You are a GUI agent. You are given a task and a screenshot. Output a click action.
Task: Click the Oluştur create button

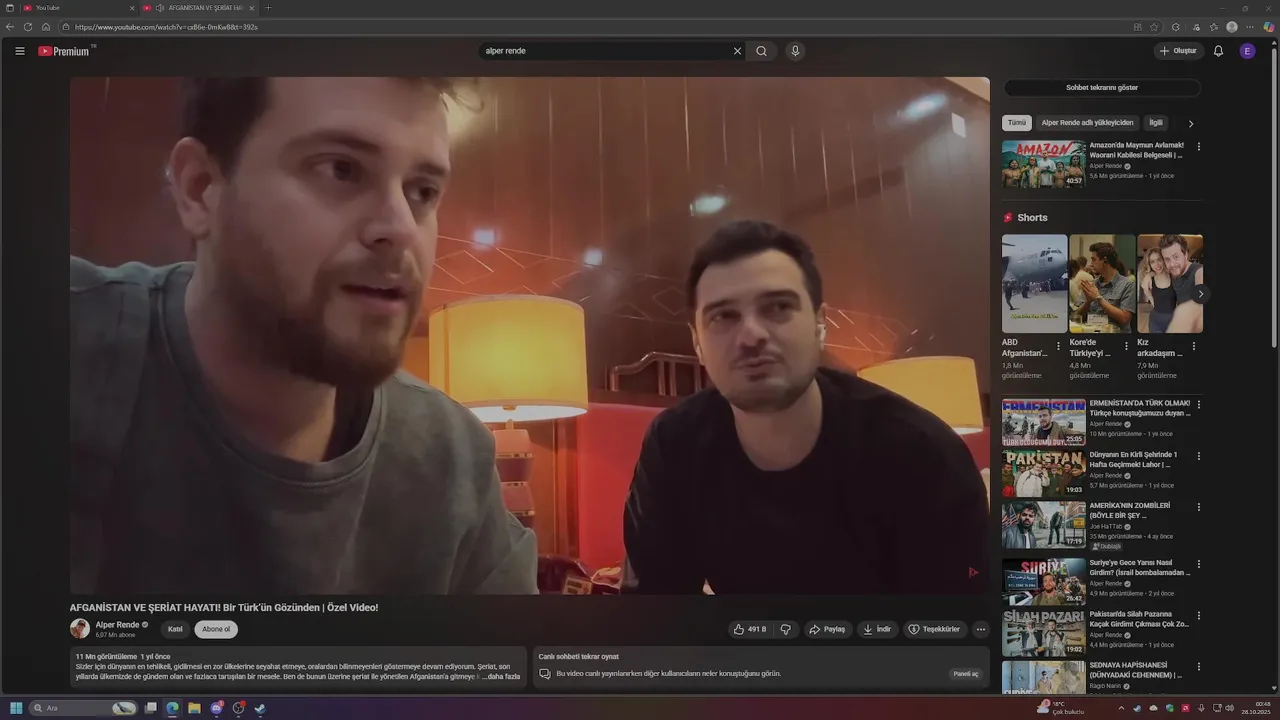(1178, 51)
